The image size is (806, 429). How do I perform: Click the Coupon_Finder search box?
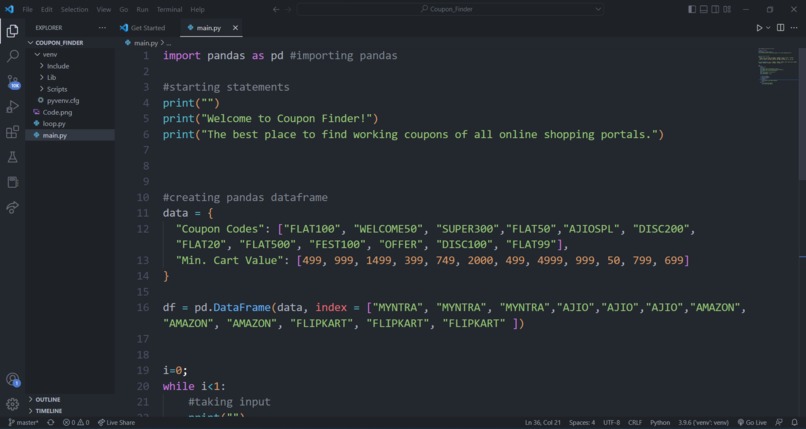450,9
